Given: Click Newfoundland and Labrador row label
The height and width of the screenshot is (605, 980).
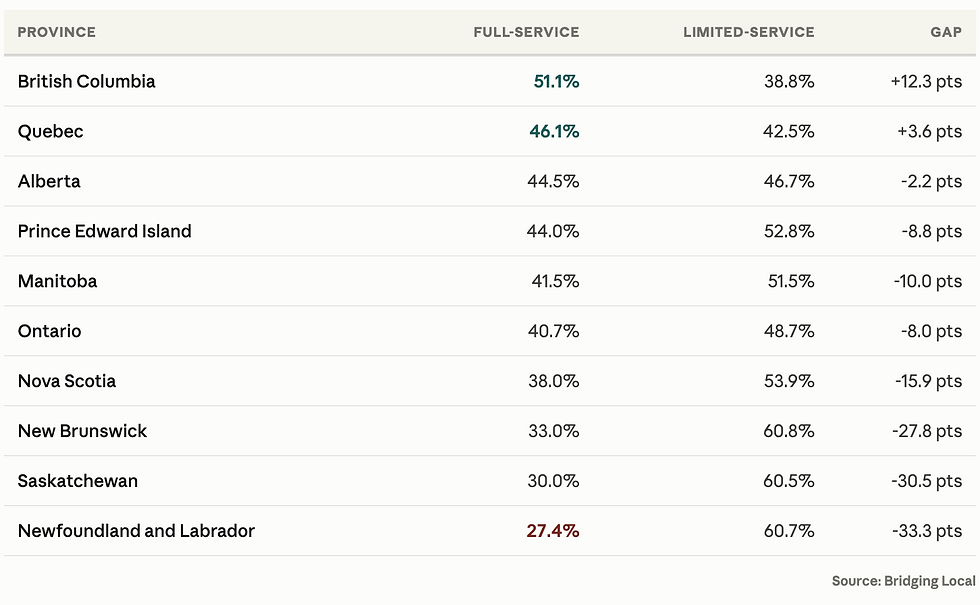Looking at the screenshot, I should (x=136, y=531).
